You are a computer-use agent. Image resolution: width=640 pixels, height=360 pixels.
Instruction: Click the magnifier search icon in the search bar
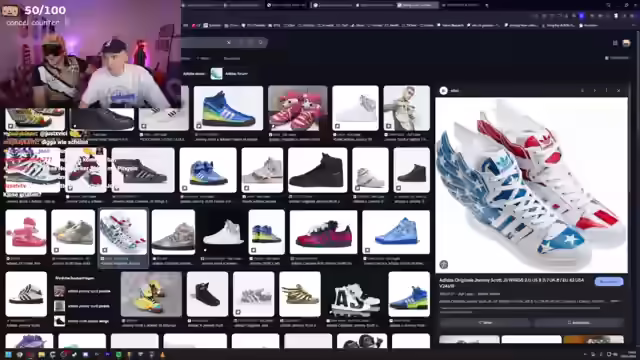pyautogui.click(x=260, y=42)
